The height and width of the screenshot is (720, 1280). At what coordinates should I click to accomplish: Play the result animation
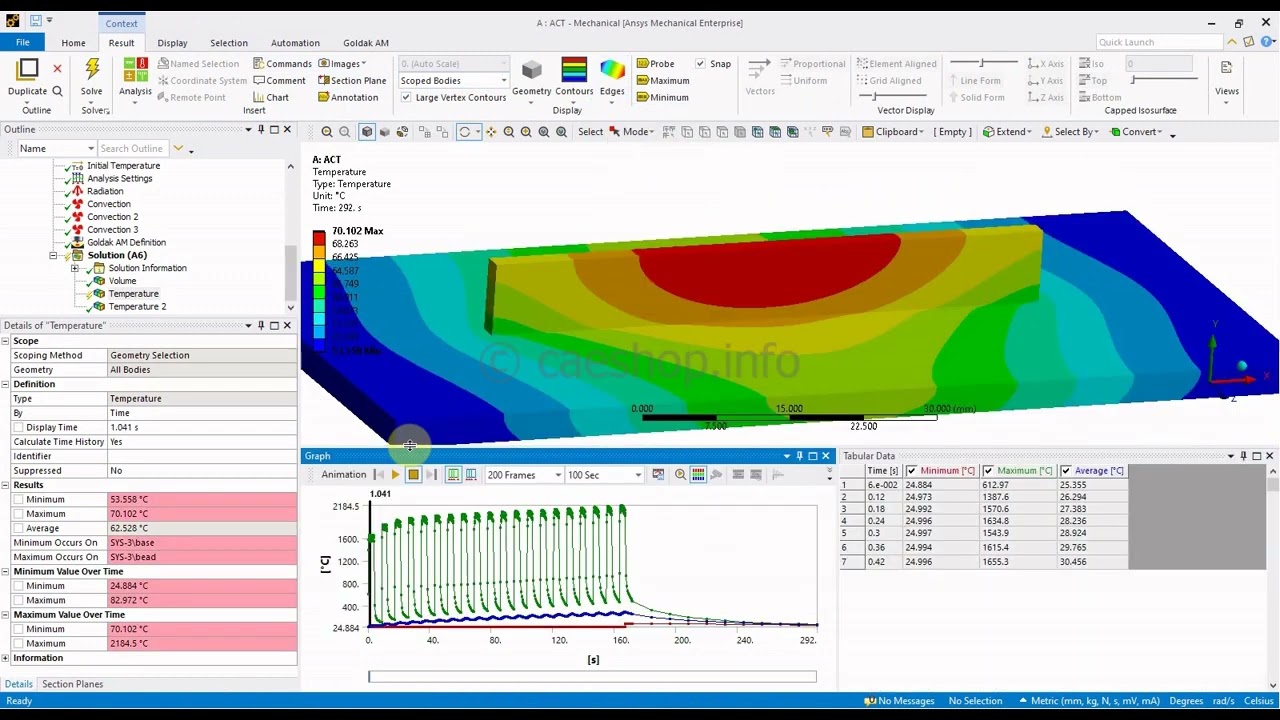click(x=395, y=475)
